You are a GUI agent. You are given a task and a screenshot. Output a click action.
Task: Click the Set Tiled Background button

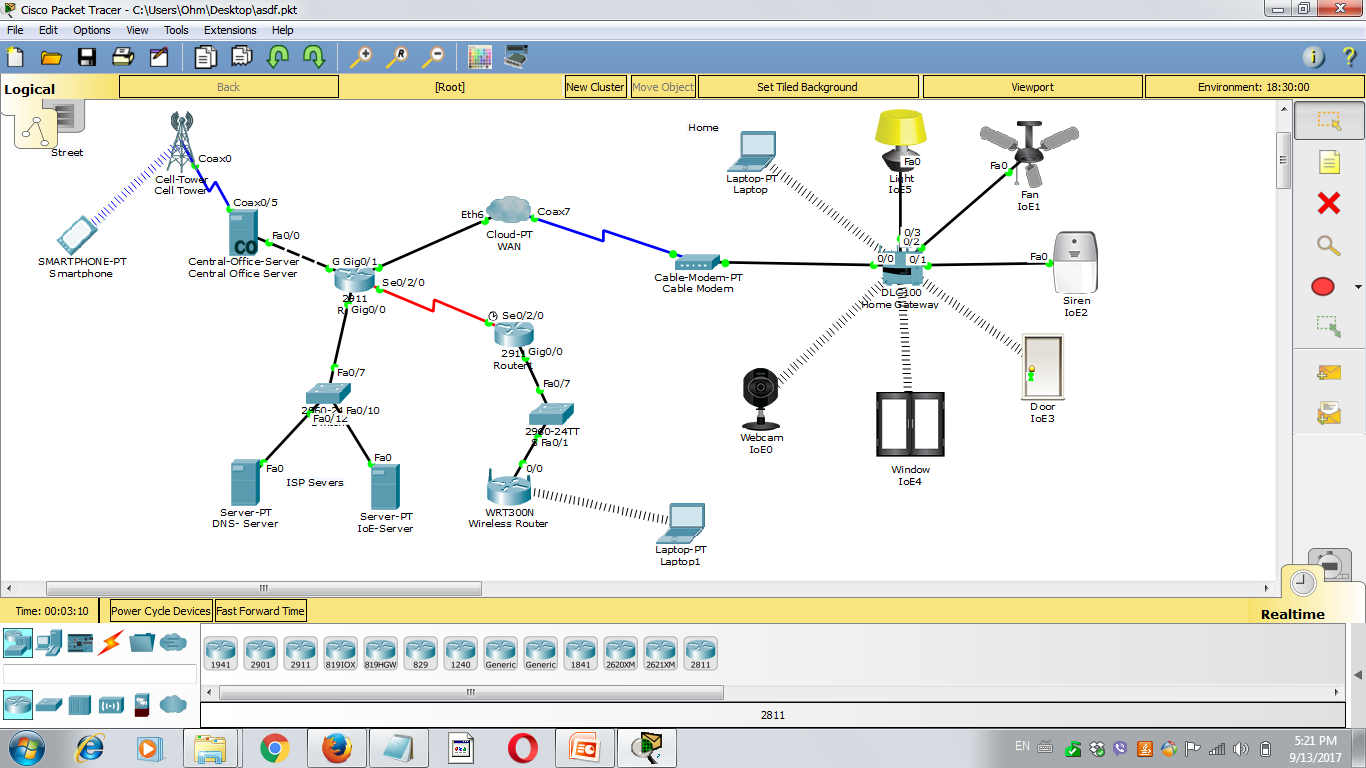(808, 87)
